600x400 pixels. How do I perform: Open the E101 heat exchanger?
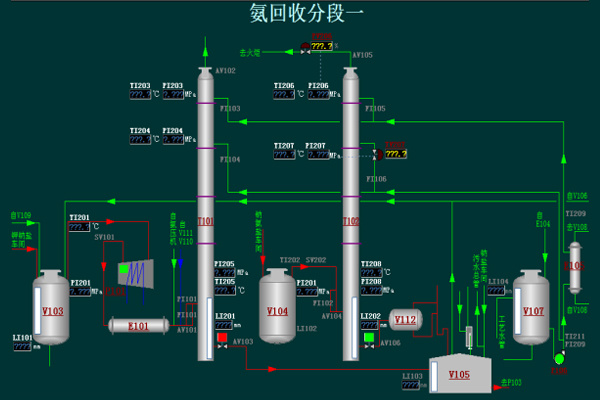tap(139, 326)
